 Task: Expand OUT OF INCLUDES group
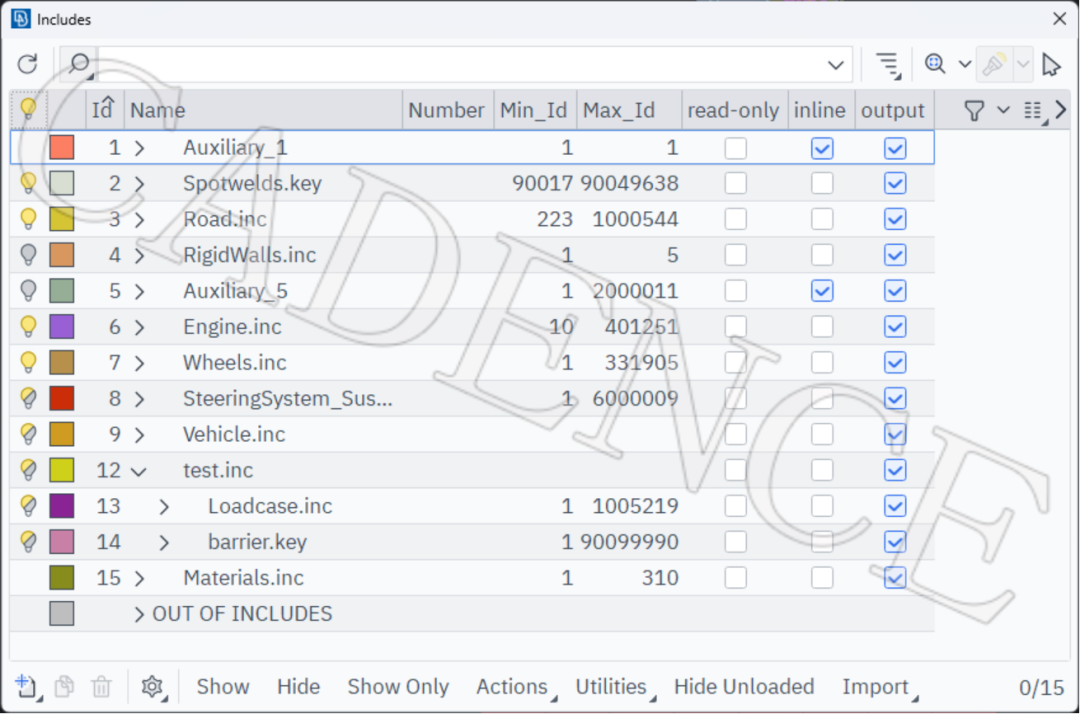[x=139, y=614]
